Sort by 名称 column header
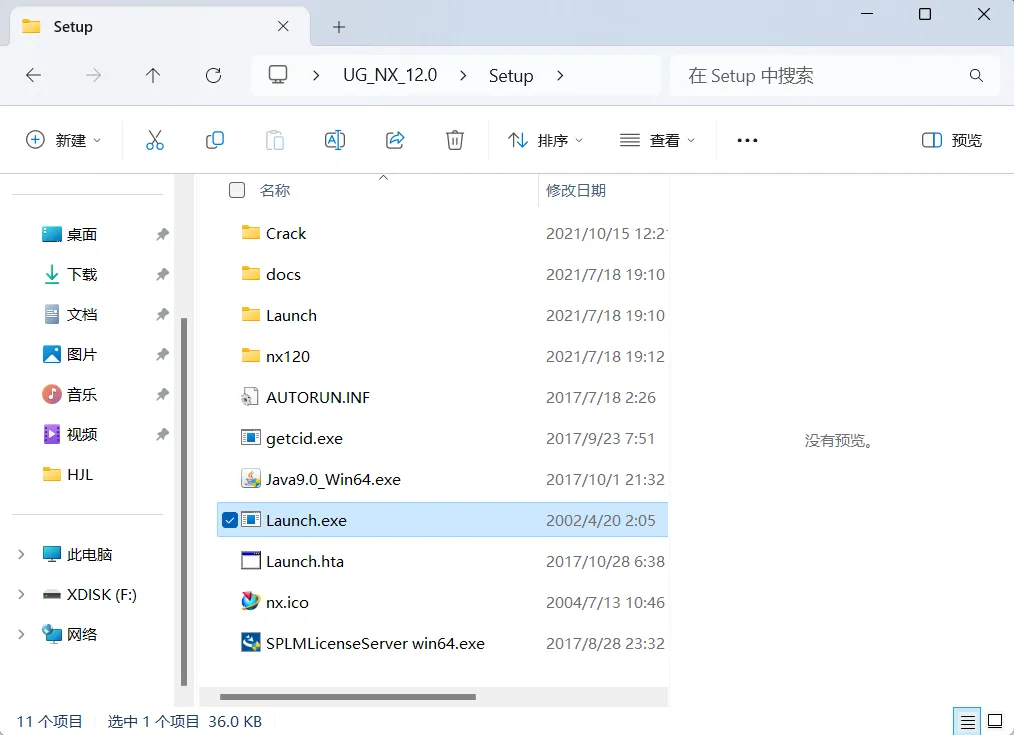This screenshot has width=1014, height=735. (275, 190)
